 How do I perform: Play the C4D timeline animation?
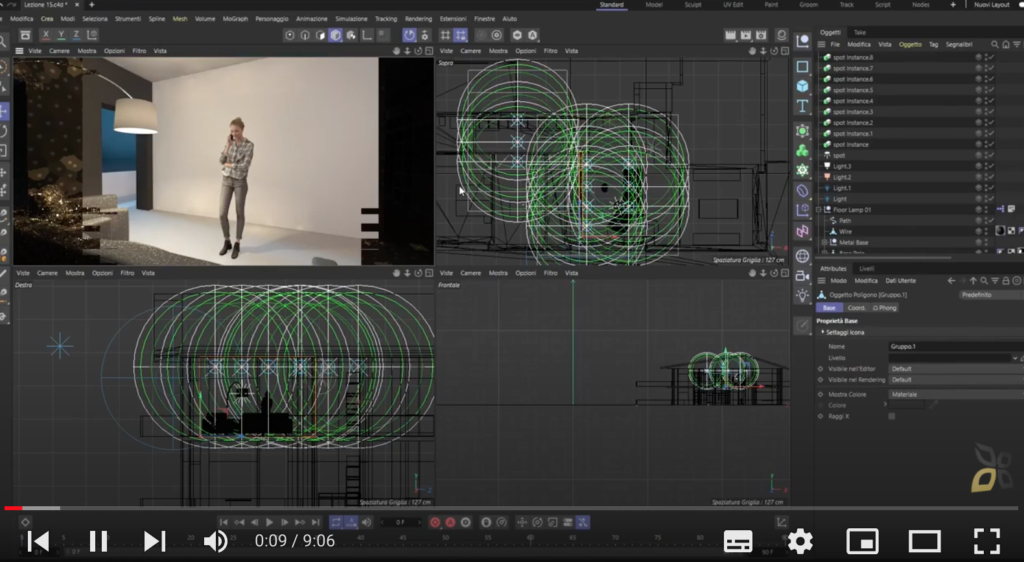[x=269, y=522]
